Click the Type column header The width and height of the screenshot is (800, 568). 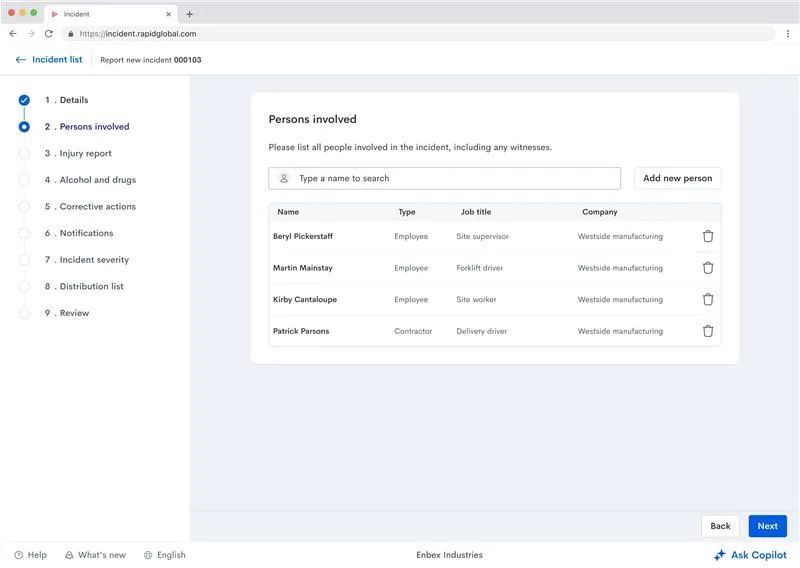pos(407,212)
